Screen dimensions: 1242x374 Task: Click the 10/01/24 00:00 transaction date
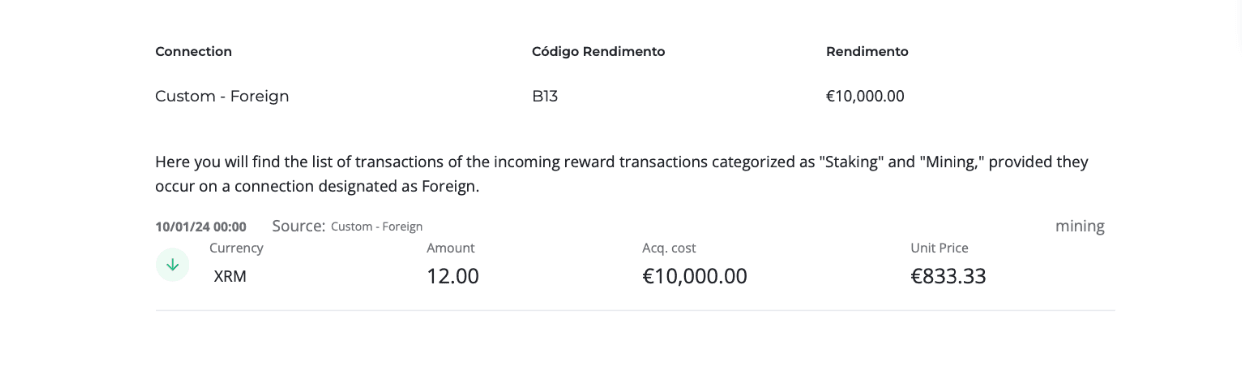tap(201, 227)
